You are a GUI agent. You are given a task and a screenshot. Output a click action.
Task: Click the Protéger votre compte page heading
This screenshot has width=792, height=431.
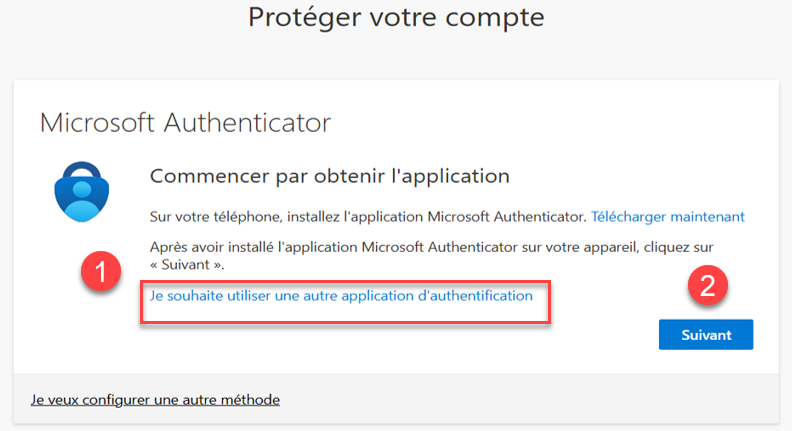click(396, 17)
